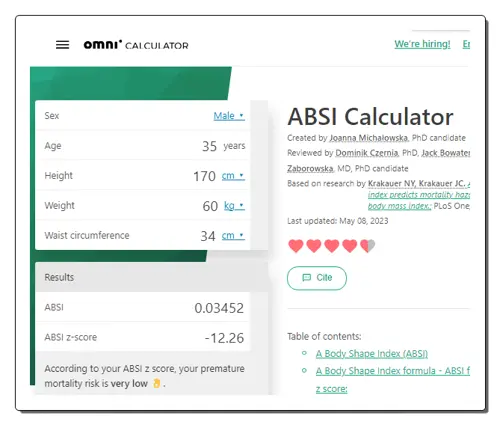Screen dimensions: 500x425
Task: Open the Weight unit kg dropdown
Action: (x=234, y=206)
